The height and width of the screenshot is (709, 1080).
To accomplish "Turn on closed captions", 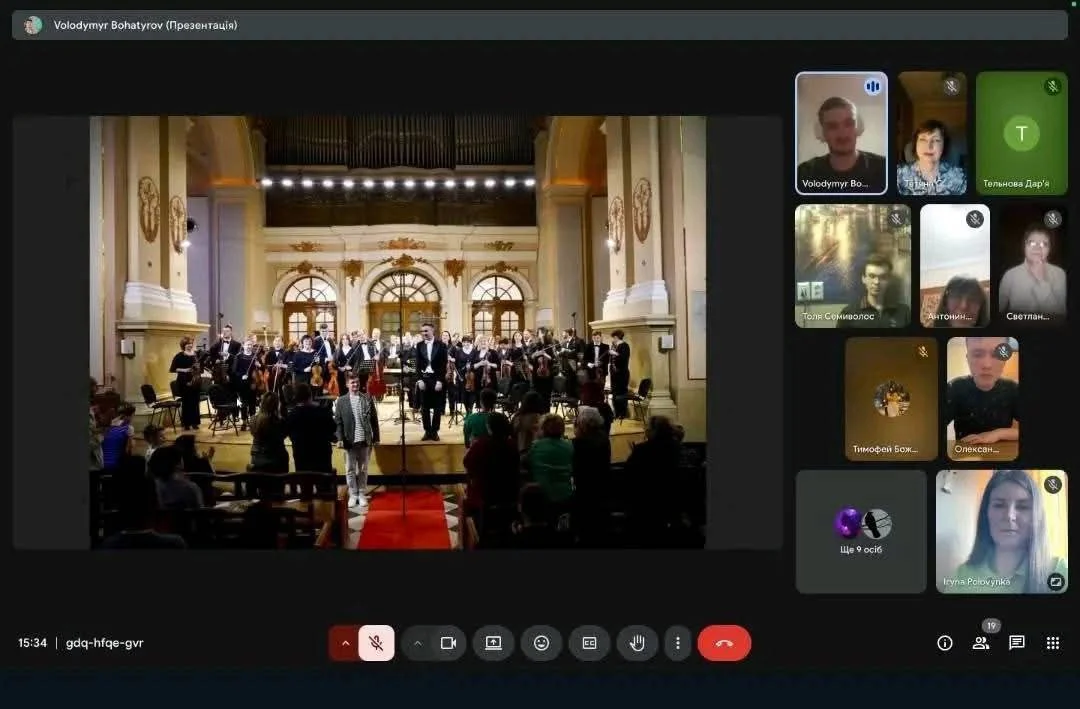I will [x=589, y=643].
